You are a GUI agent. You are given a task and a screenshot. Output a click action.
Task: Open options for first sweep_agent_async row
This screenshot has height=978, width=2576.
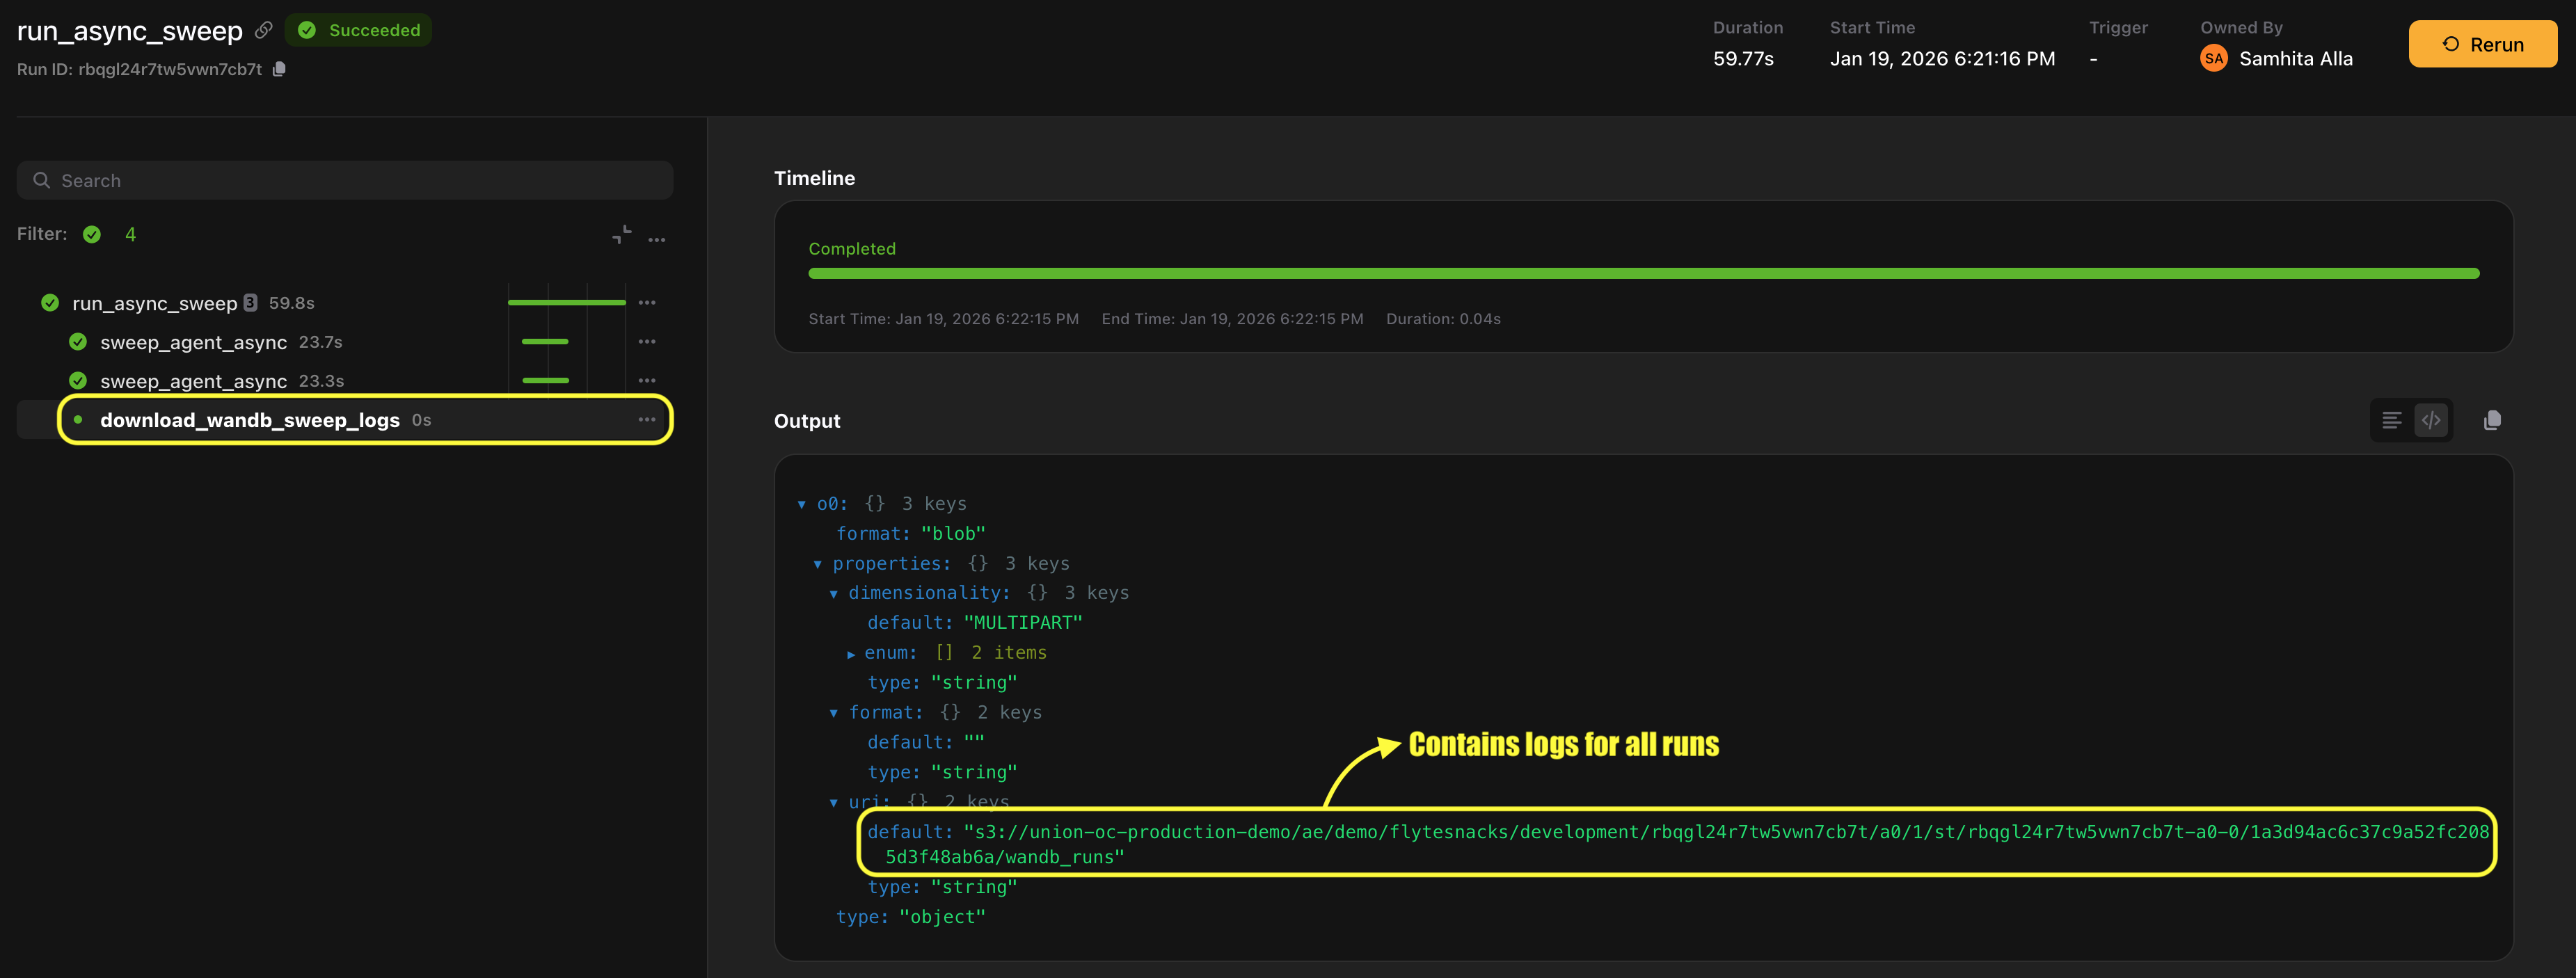647,341
